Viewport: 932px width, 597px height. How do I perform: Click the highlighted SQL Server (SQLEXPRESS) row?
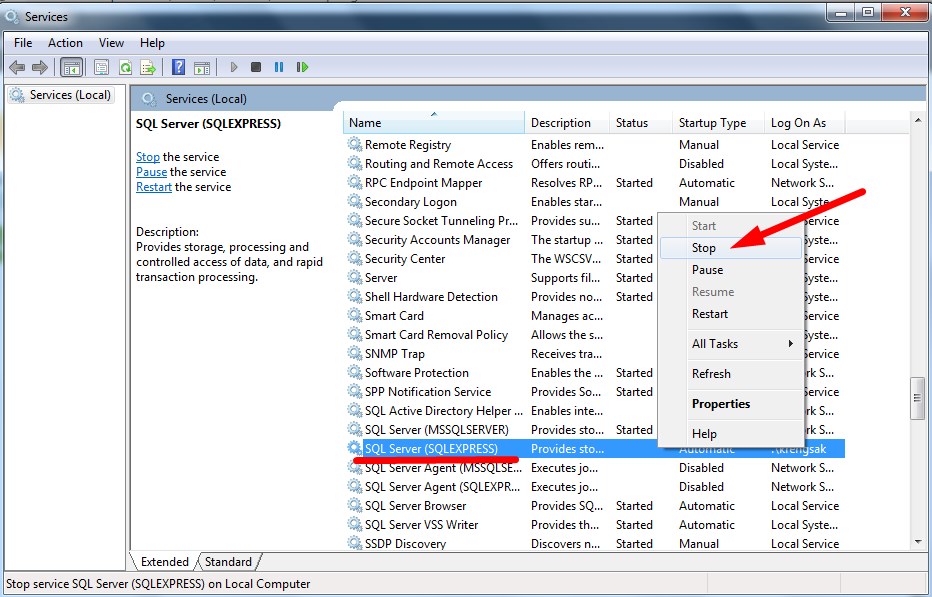[x=594, y=450]
